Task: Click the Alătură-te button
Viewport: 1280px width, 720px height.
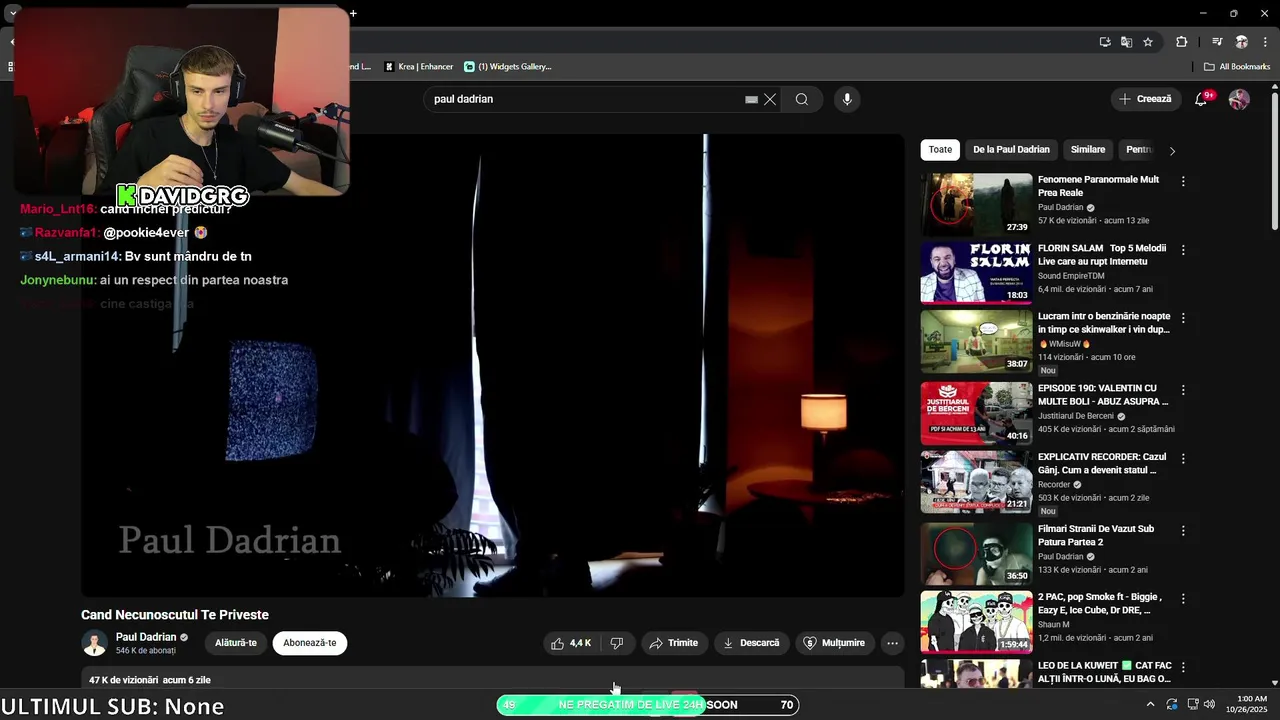Action: point(236,643)
